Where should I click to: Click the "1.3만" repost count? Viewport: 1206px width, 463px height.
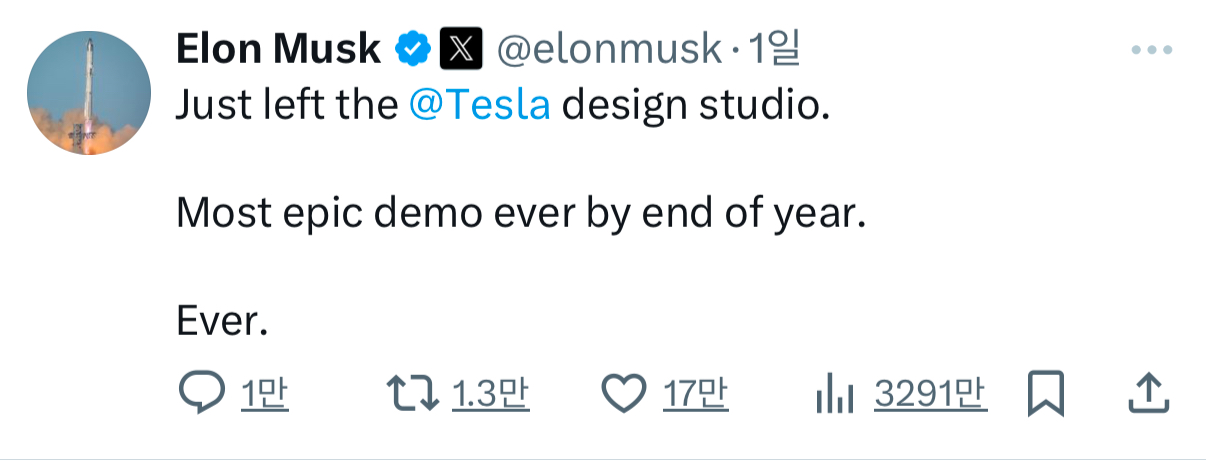tap(490, 395)
